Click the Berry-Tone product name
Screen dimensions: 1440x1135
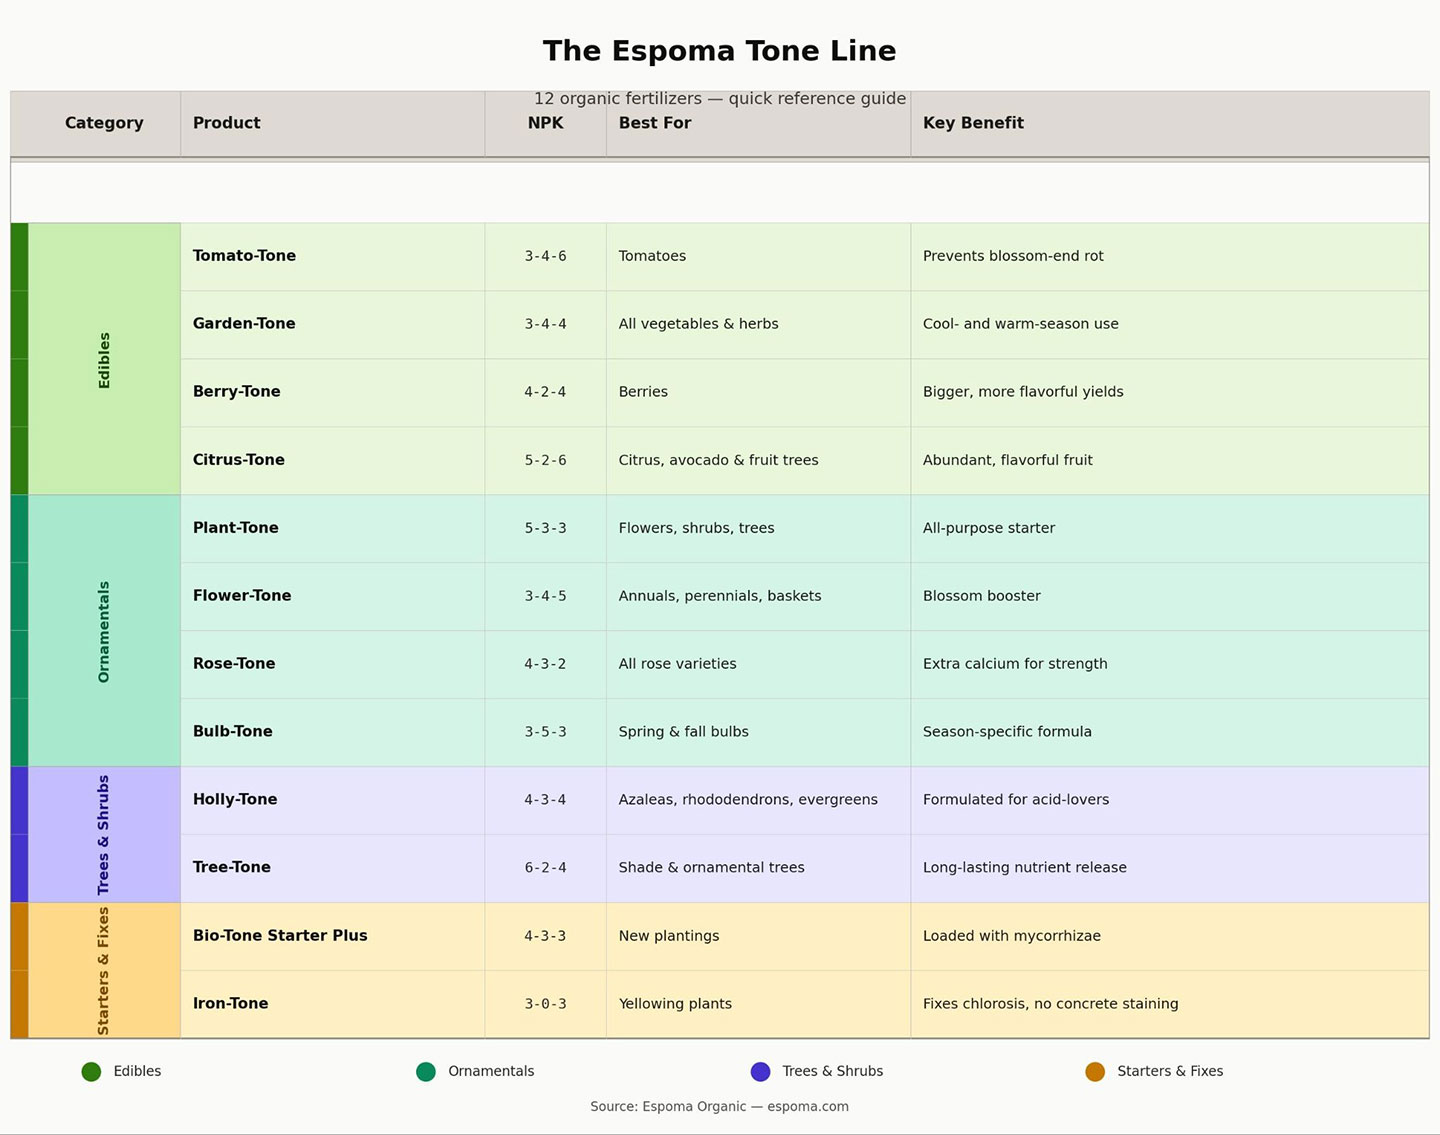236,392
